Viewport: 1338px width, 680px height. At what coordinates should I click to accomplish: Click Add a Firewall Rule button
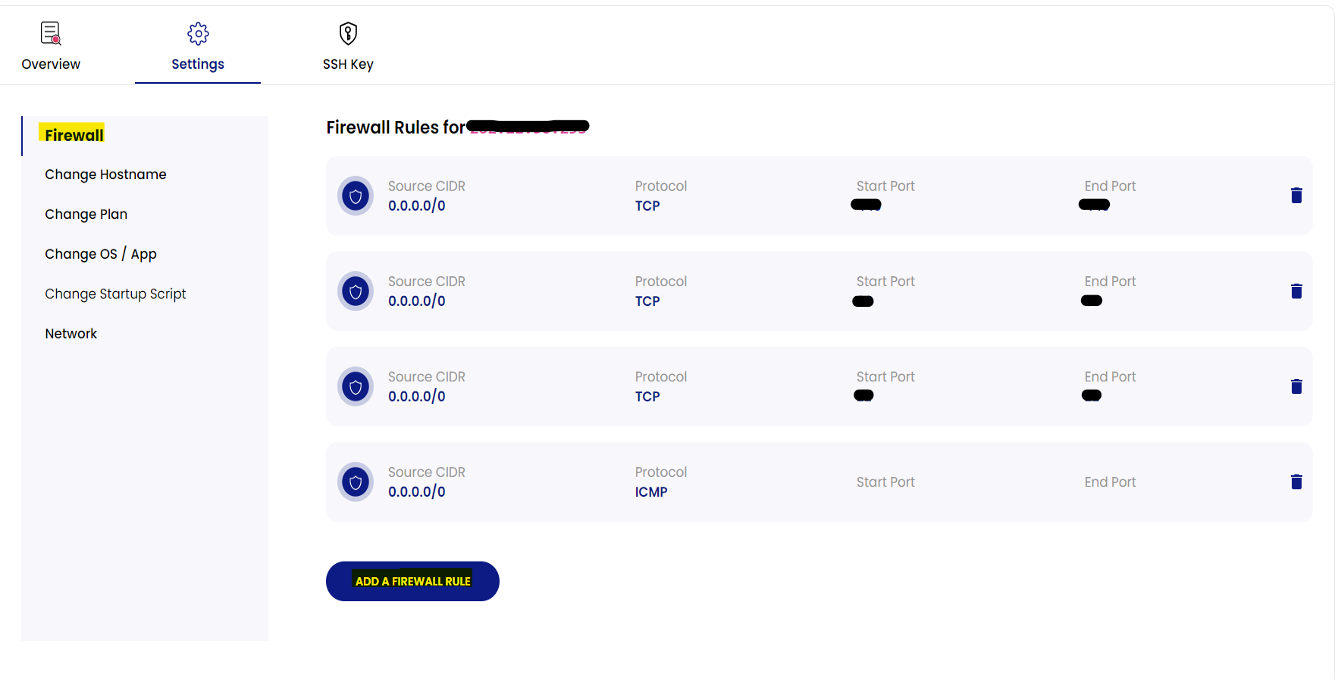412,581
